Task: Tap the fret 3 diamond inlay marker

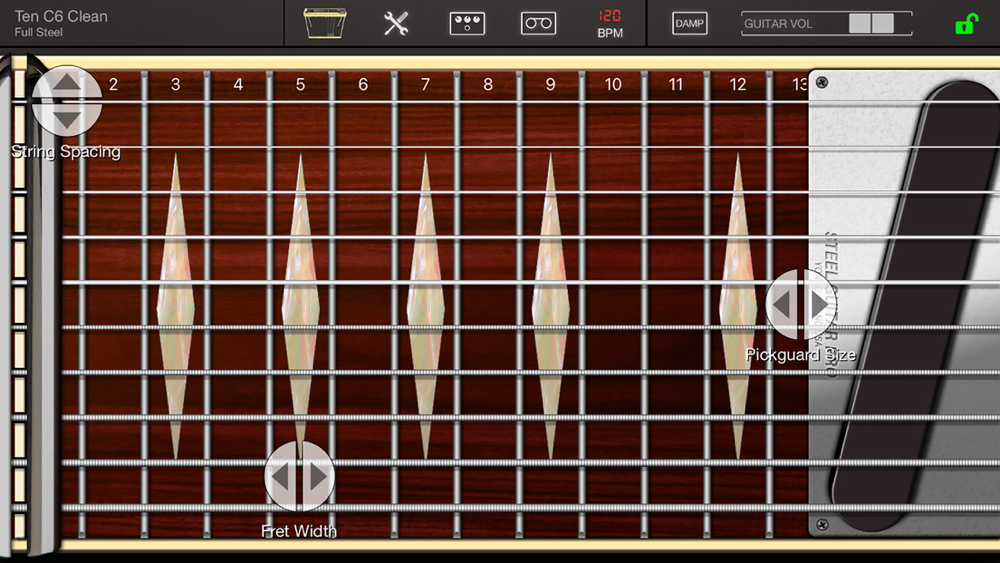Action: pos(175,306)
